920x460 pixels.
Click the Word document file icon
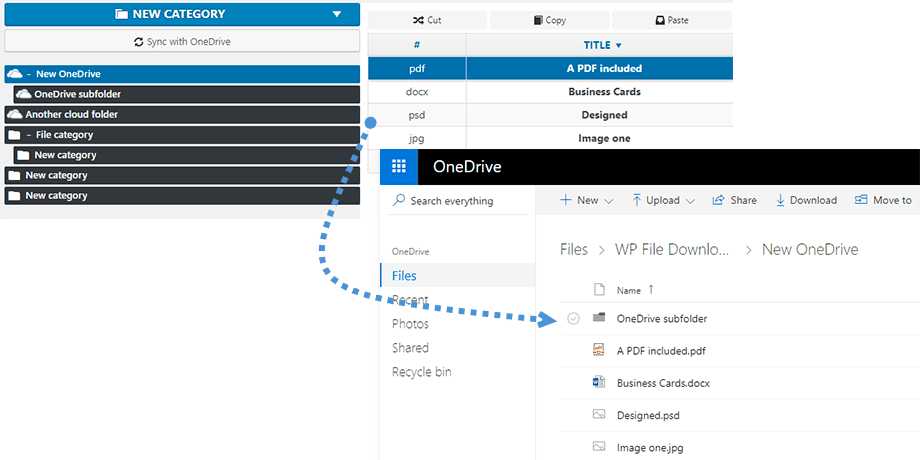tap(598, 383)
